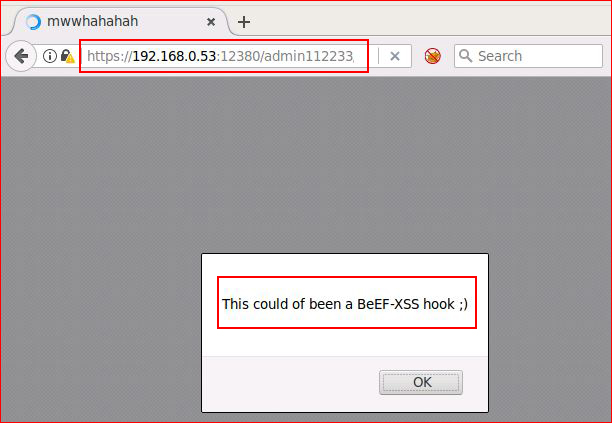Image resolution: width=612 pixels, height=423 pixels.
Task: Click the white dialog area above the message
Action: pos(345,265)
